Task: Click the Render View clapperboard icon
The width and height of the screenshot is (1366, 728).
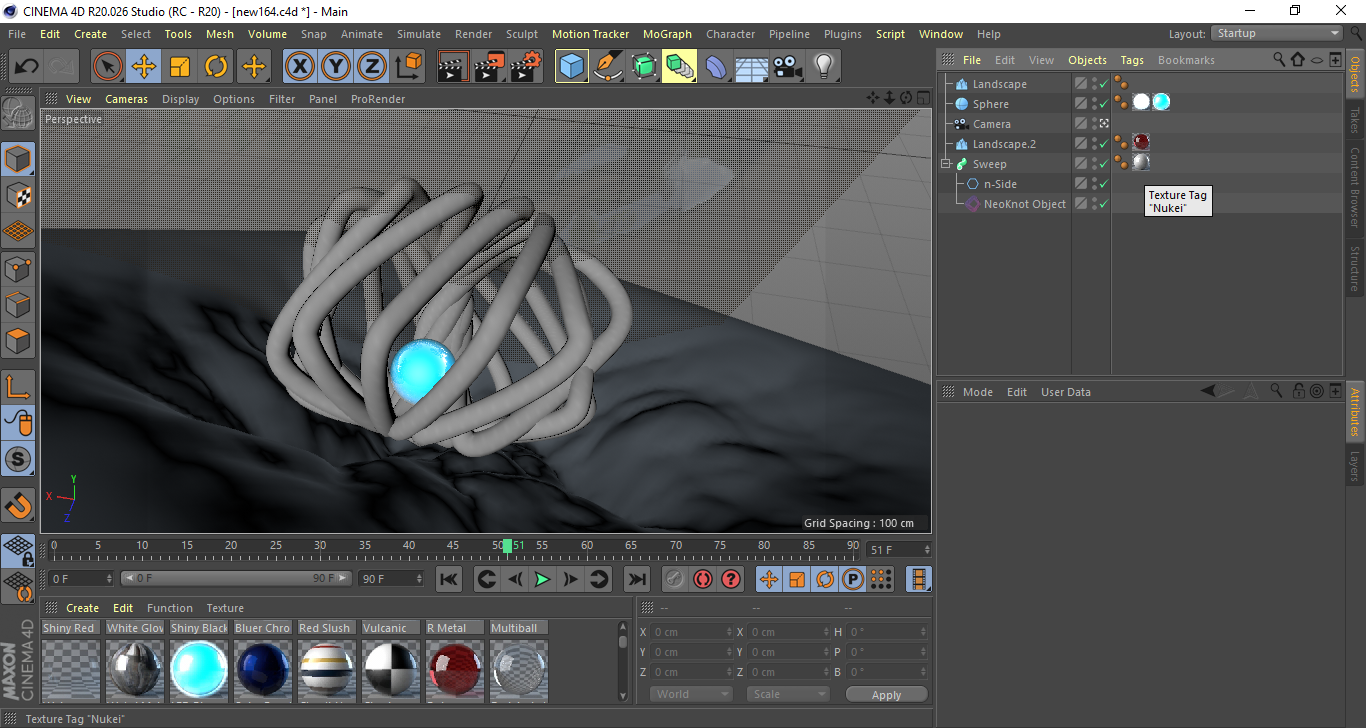Action: [454, 67]
